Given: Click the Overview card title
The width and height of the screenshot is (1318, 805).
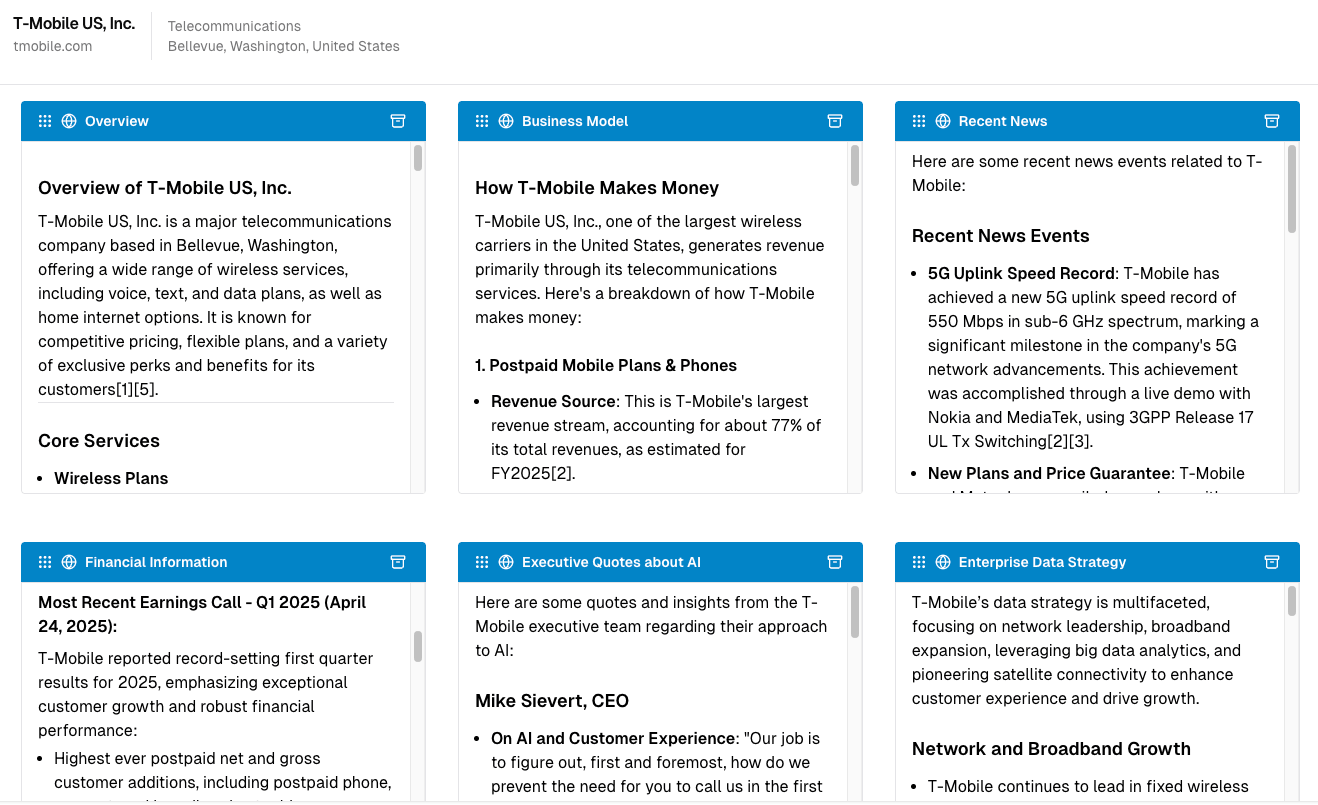Looking at the screenshot, I should (x=117, y=121).
